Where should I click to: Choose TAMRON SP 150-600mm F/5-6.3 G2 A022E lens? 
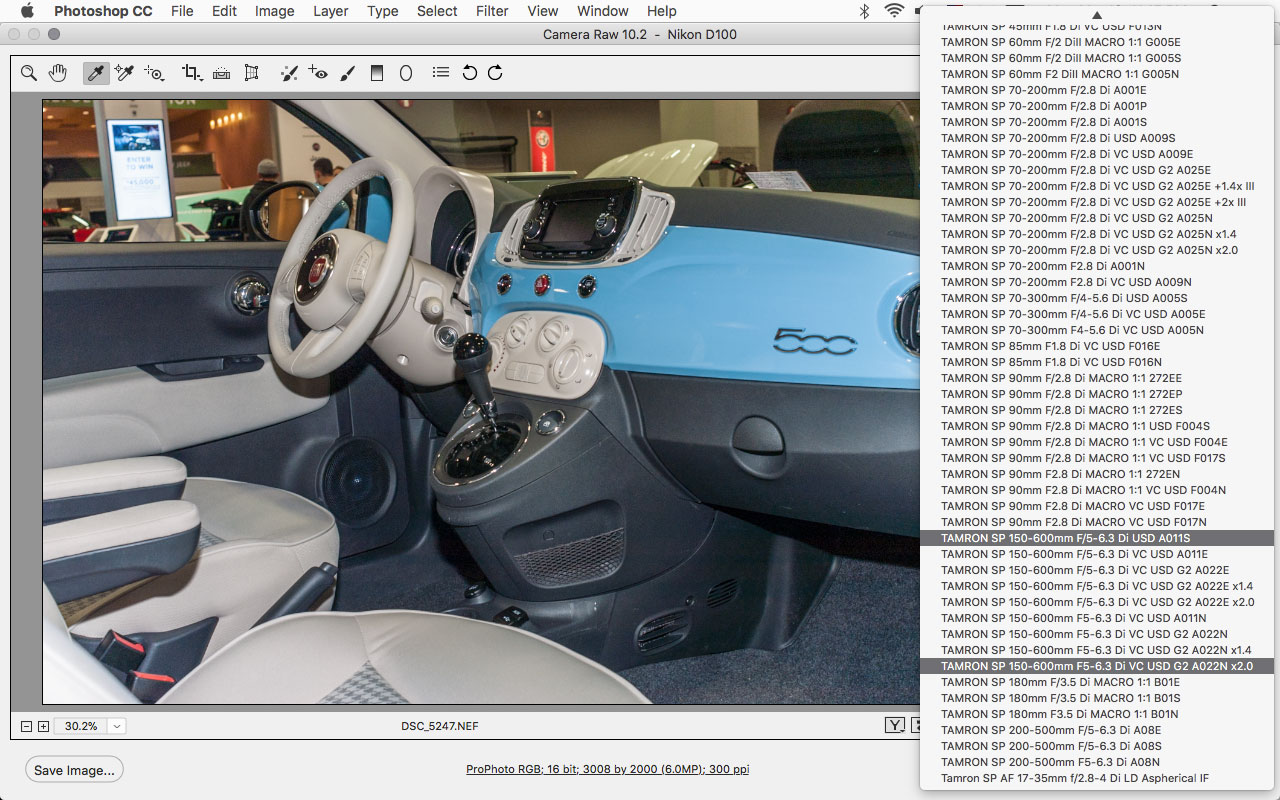pyautogui.click(x=1097, y=570)
